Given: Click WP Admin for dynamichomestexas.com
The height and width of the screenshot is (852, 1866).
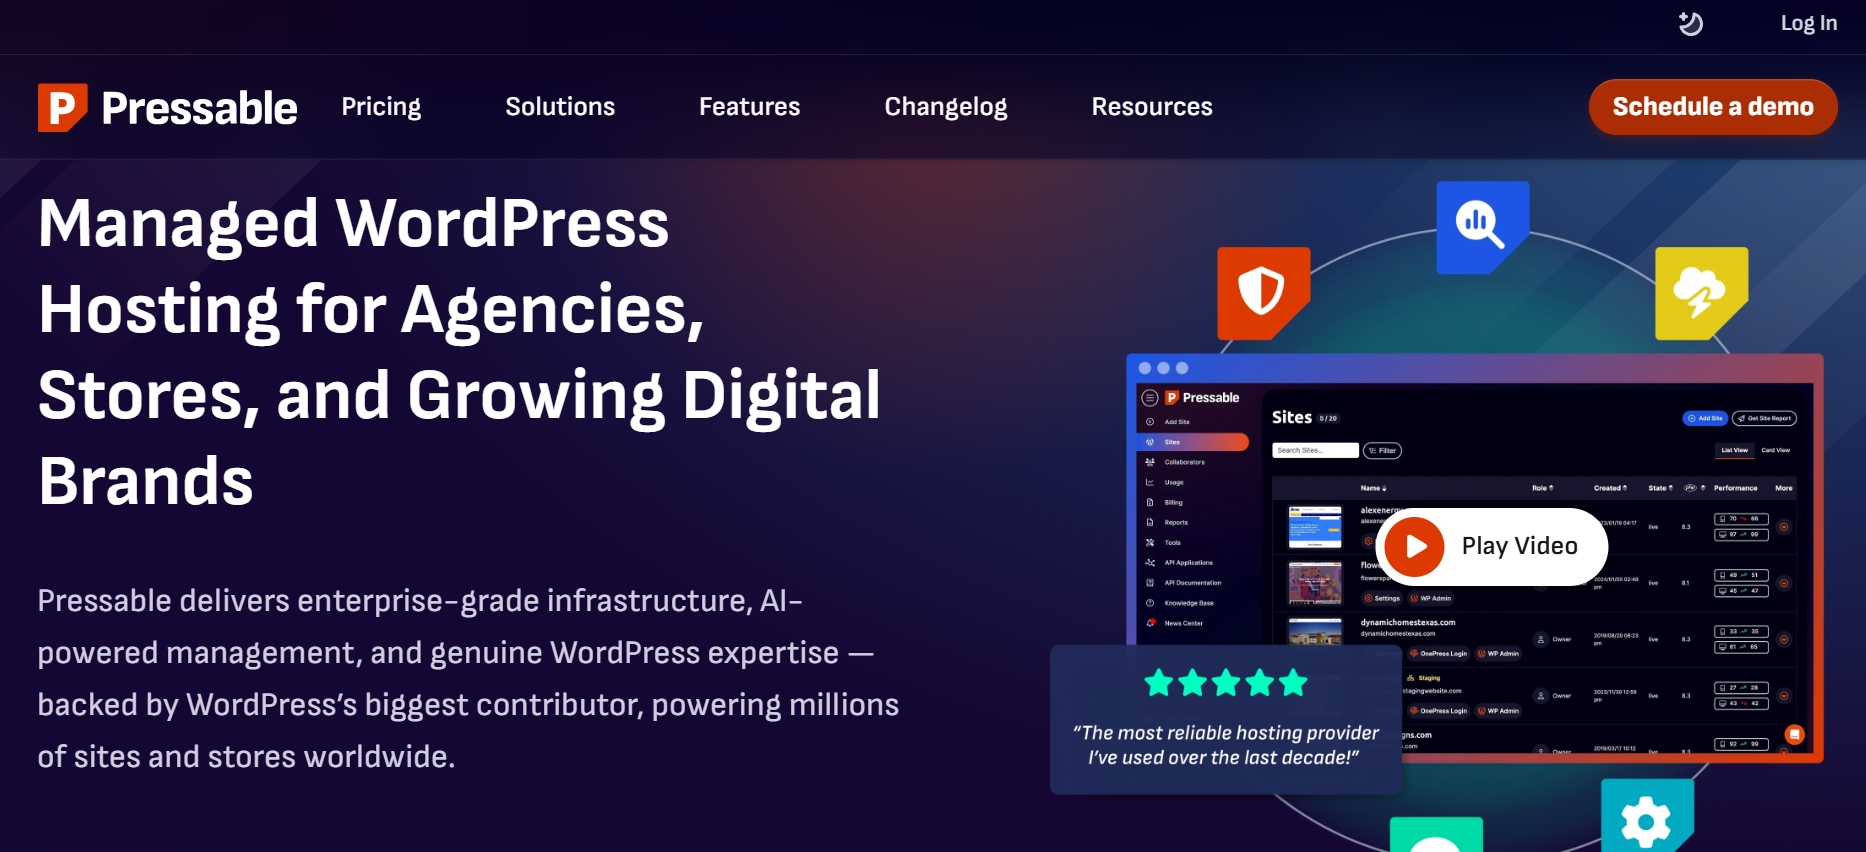Looking at the screenshot, I should coord(1497,653).
